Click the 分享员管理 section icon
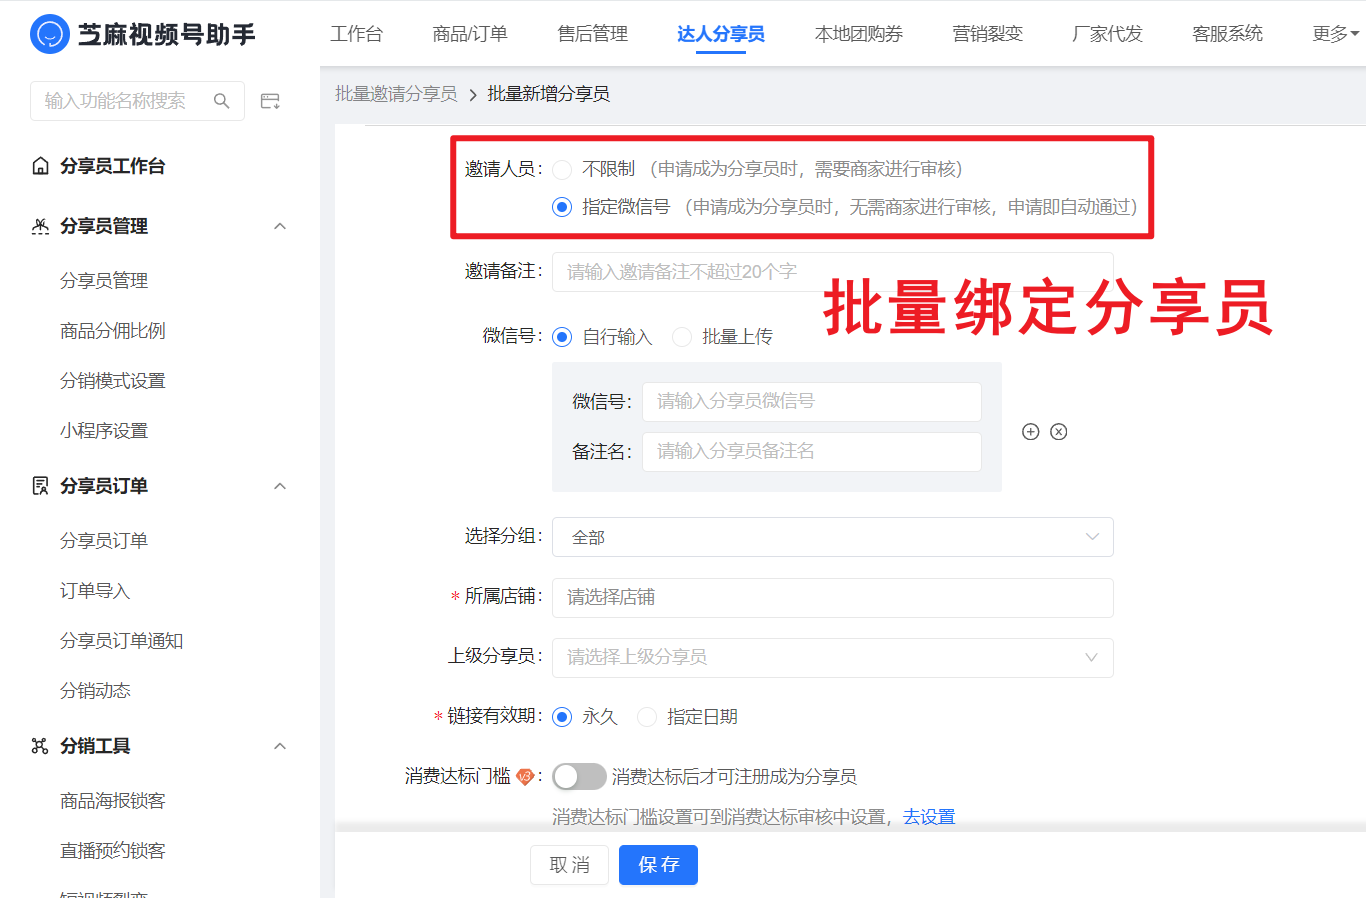 tap(40, 226)
